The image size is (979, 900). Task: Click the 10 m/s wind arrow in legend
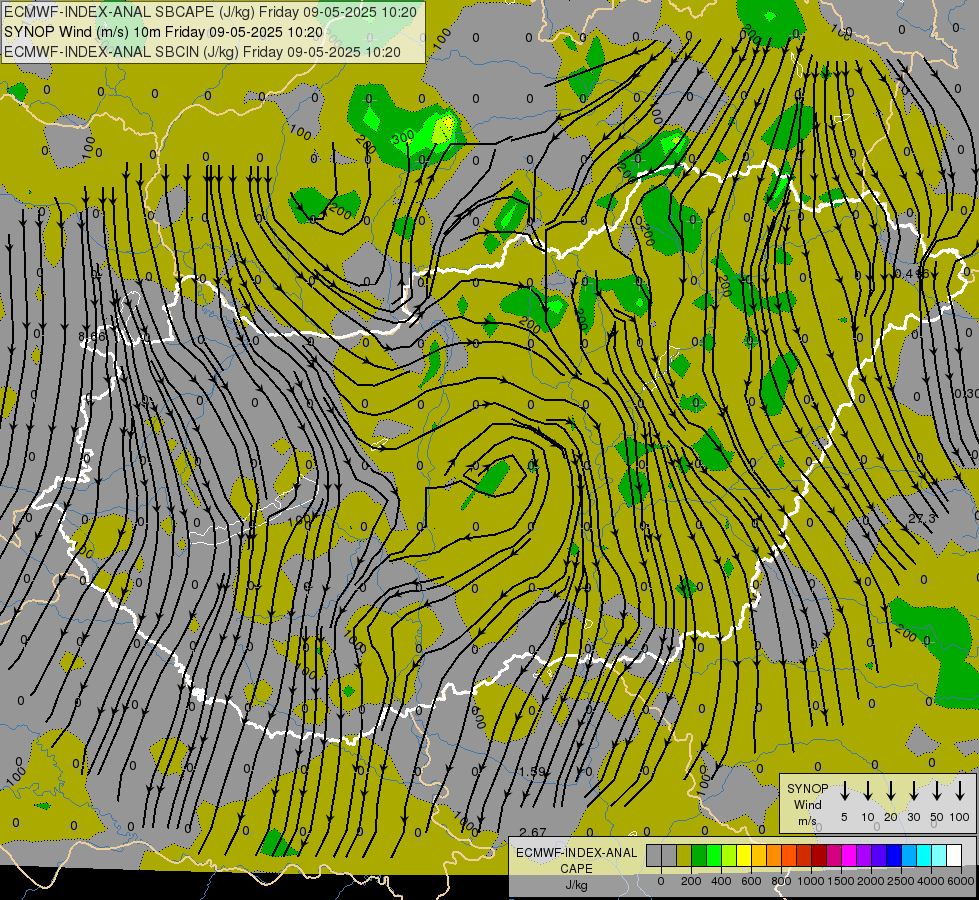pos(867,791)
